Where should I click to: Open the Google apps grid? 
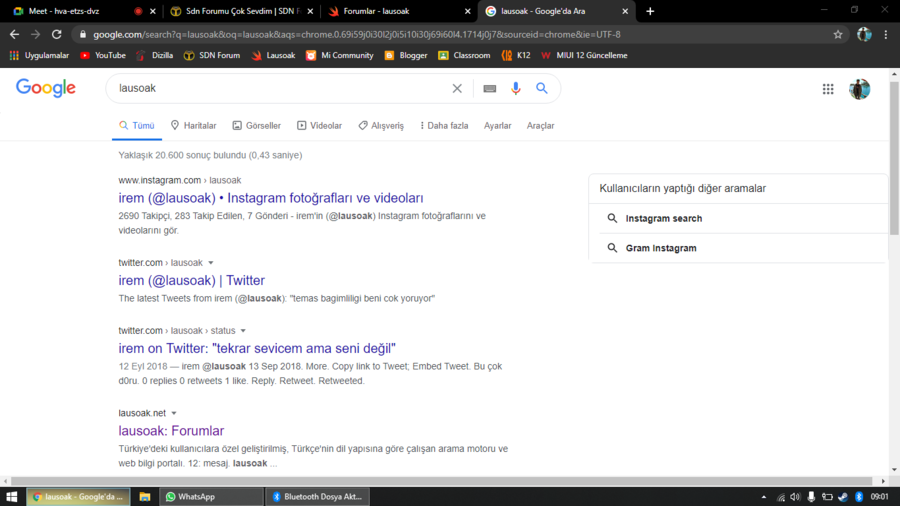828,89
